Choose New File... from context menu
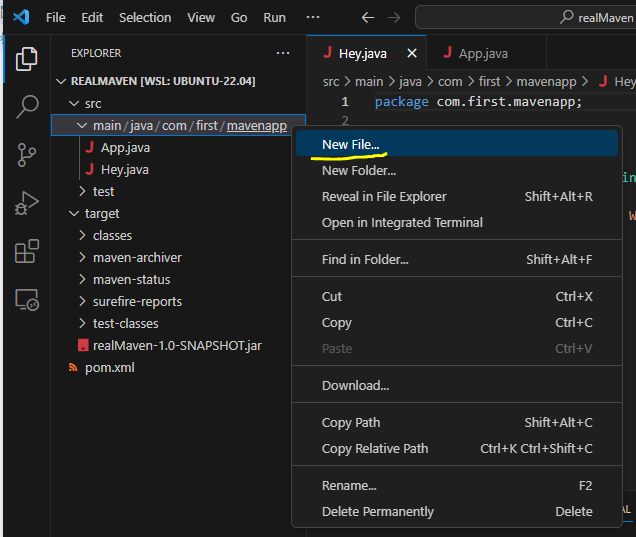 [x=457, y=144]
